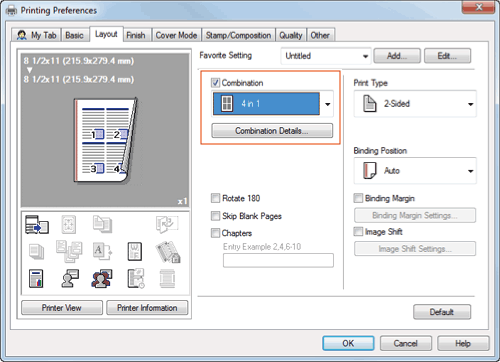Click the 4 in 1 grid layout icon
The width and height of the screenshot is (500, 362).
[x=227, y=103]
